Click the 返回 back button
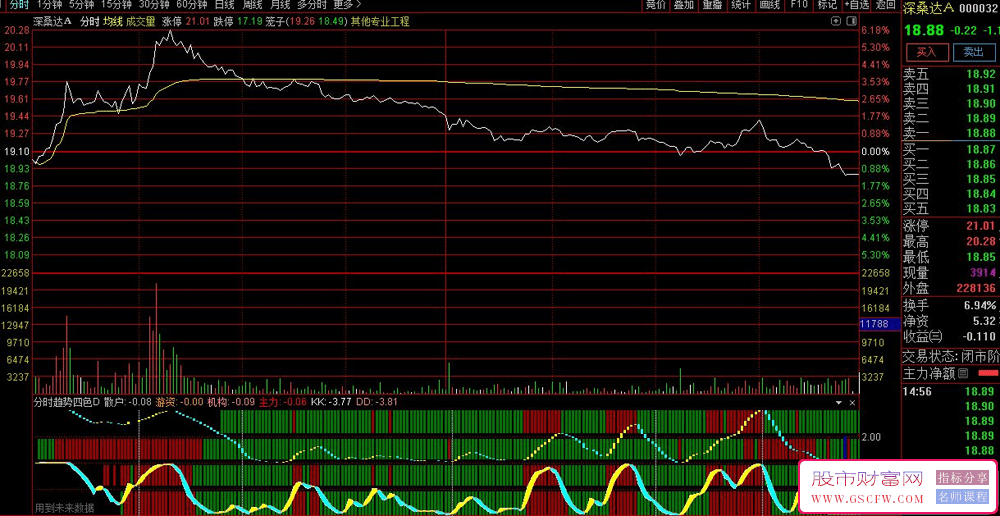The height and width of the screenshot is (516, 1000). click(885, 4)
